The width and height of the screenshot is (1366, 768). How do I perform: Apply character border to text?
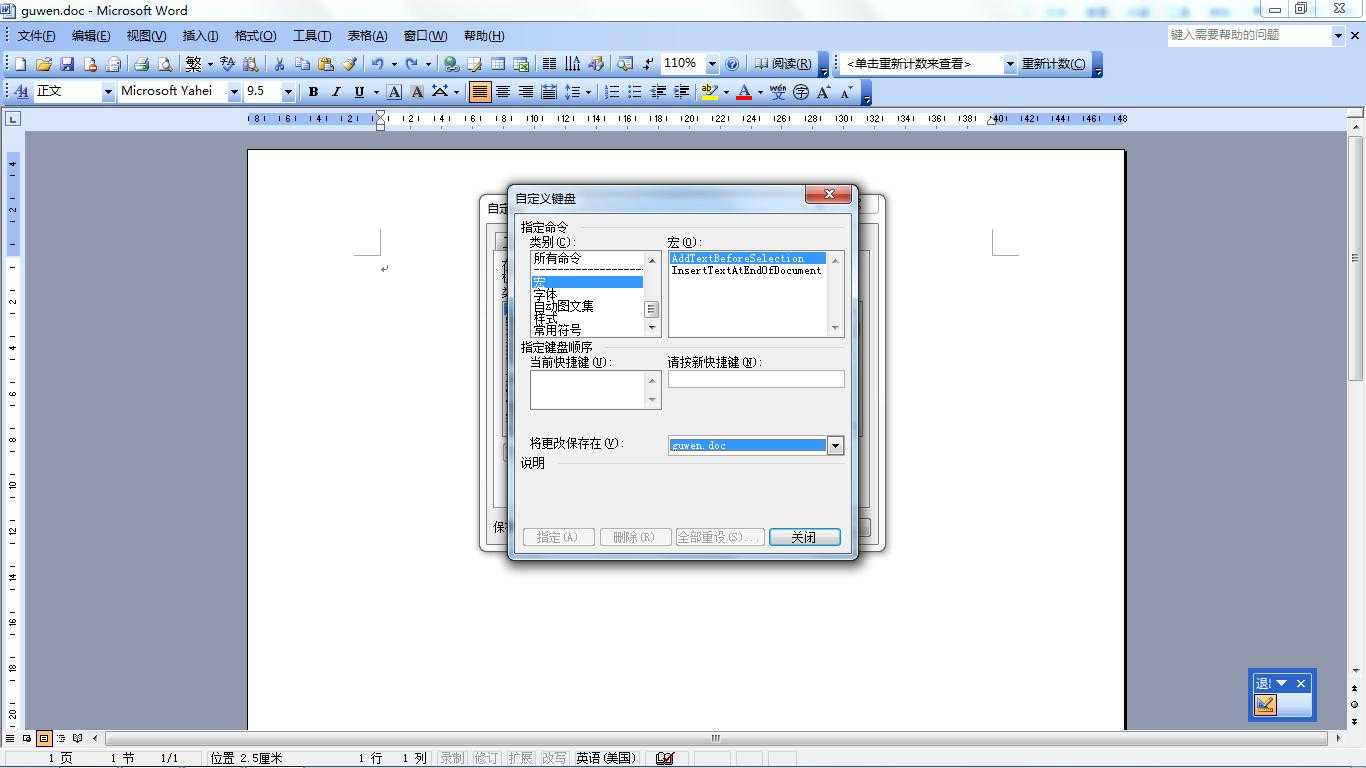(x=394, y=92)
